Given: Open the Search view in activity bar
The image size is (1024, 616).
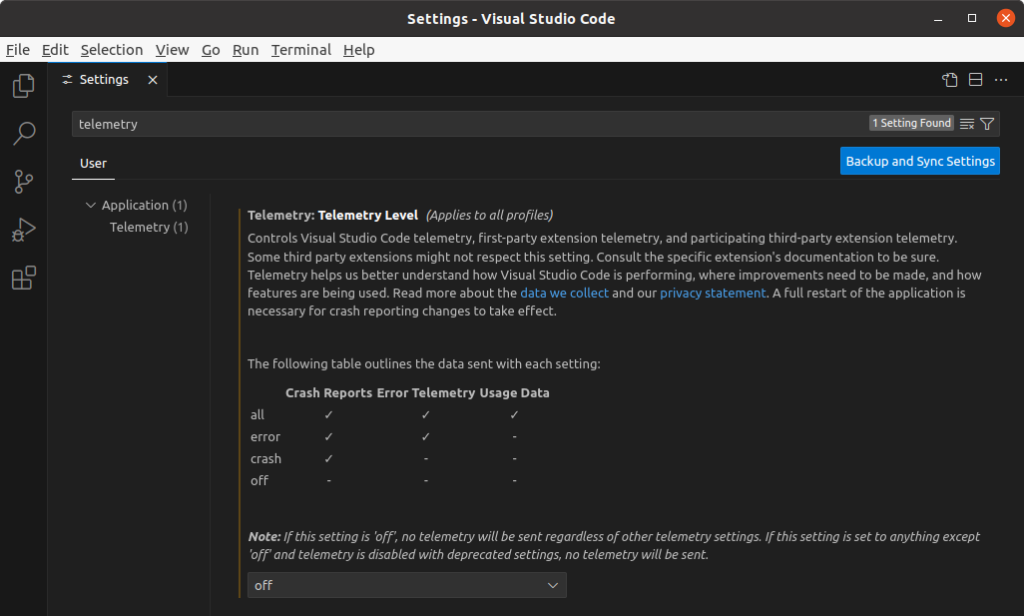Looking at the screenshot, I should (x=23, y=133).
